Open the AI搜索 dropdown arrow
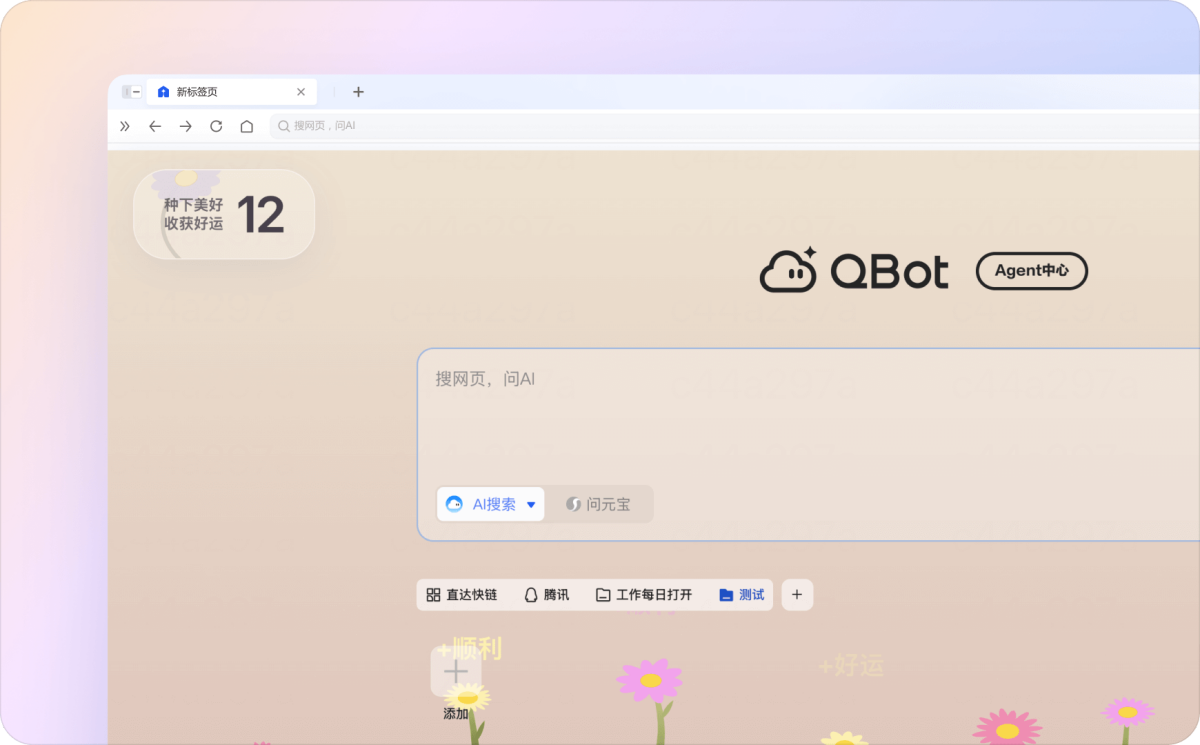This screenshot has width=1200, height=745. [x=531, y=504]
